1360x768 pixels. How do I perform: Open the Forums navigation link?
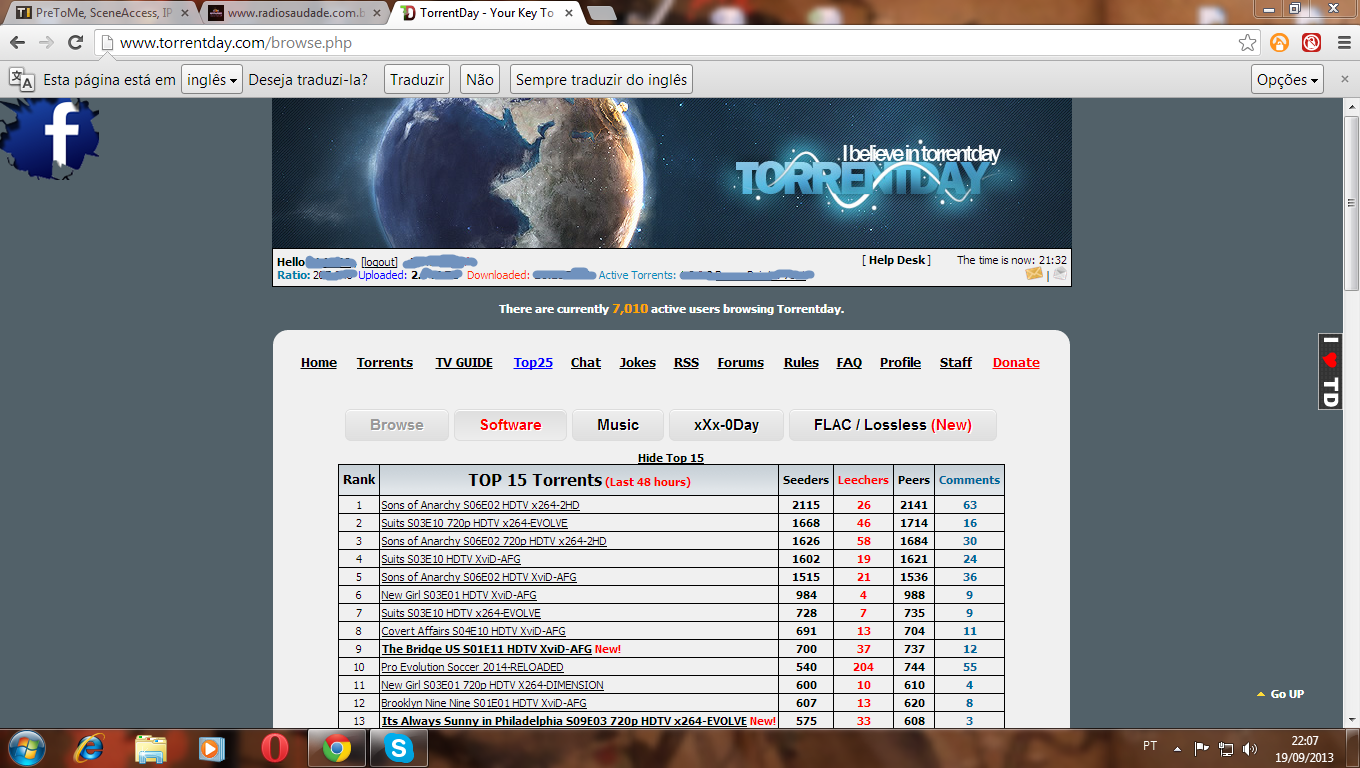click(x=741, y=363)
